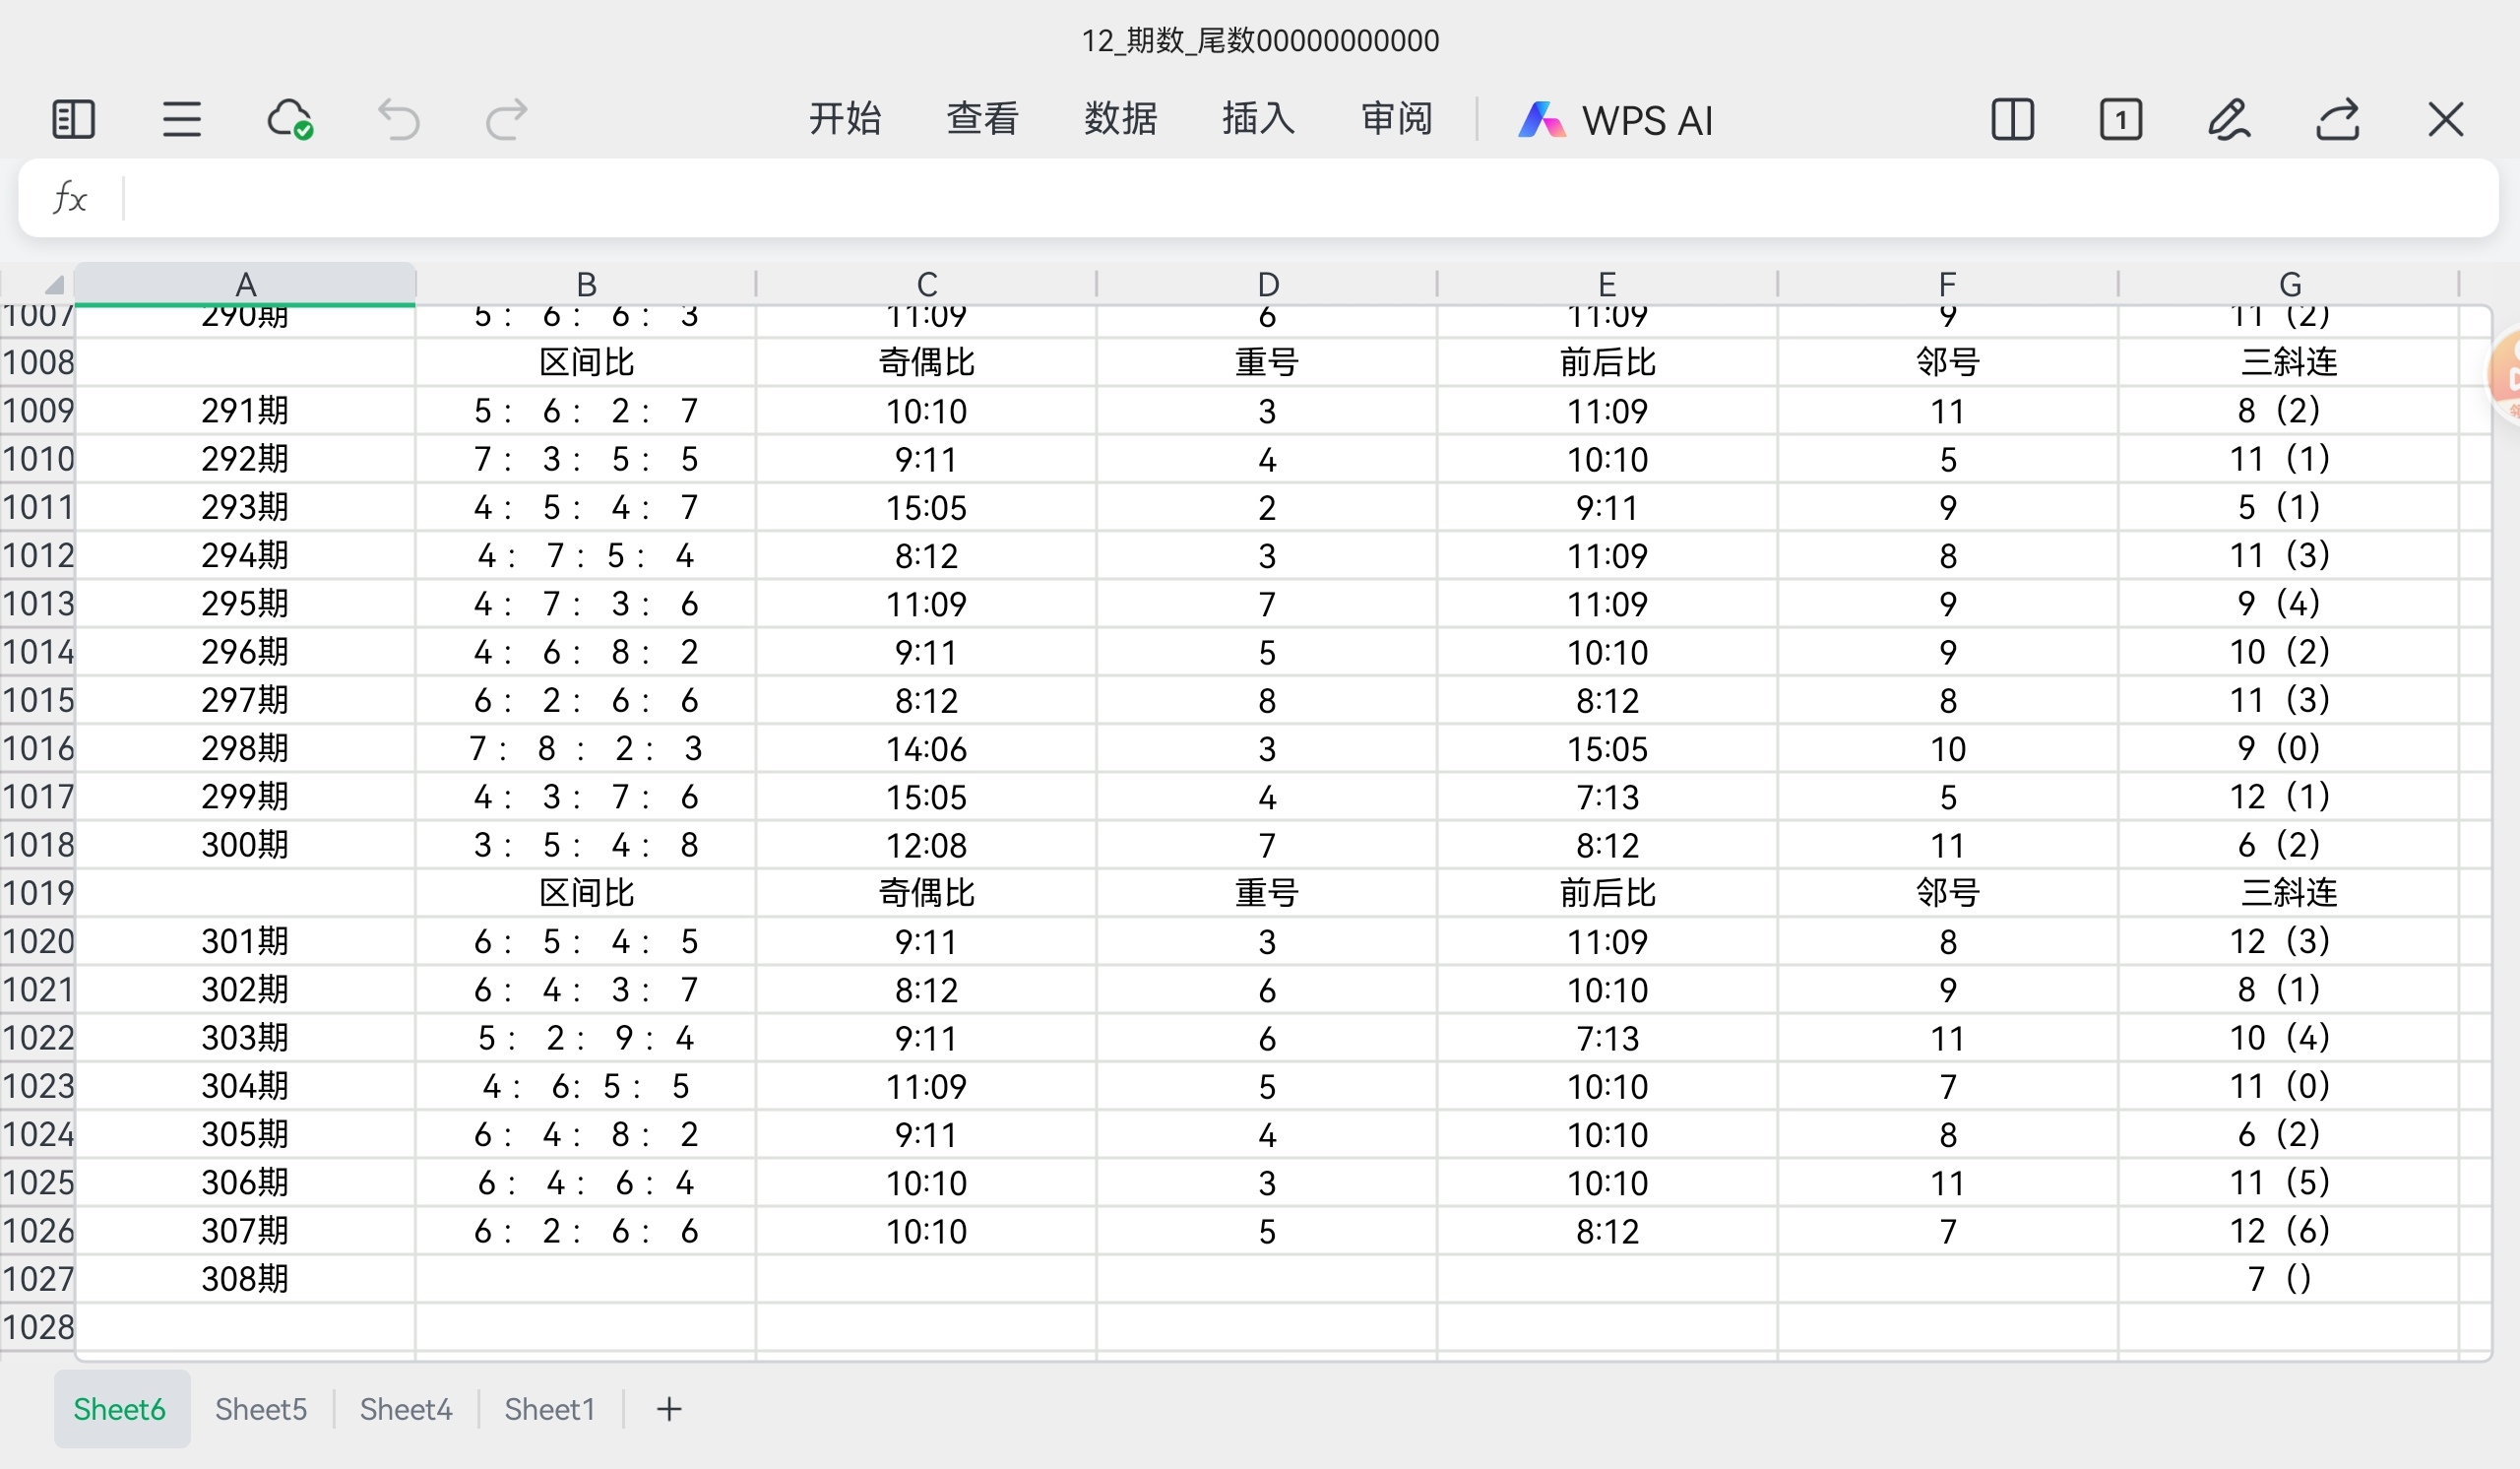The image size is (2520, 1469).
Task: Select cell 12 (6) in row 1026
Action: [x=2289, y=1231]
